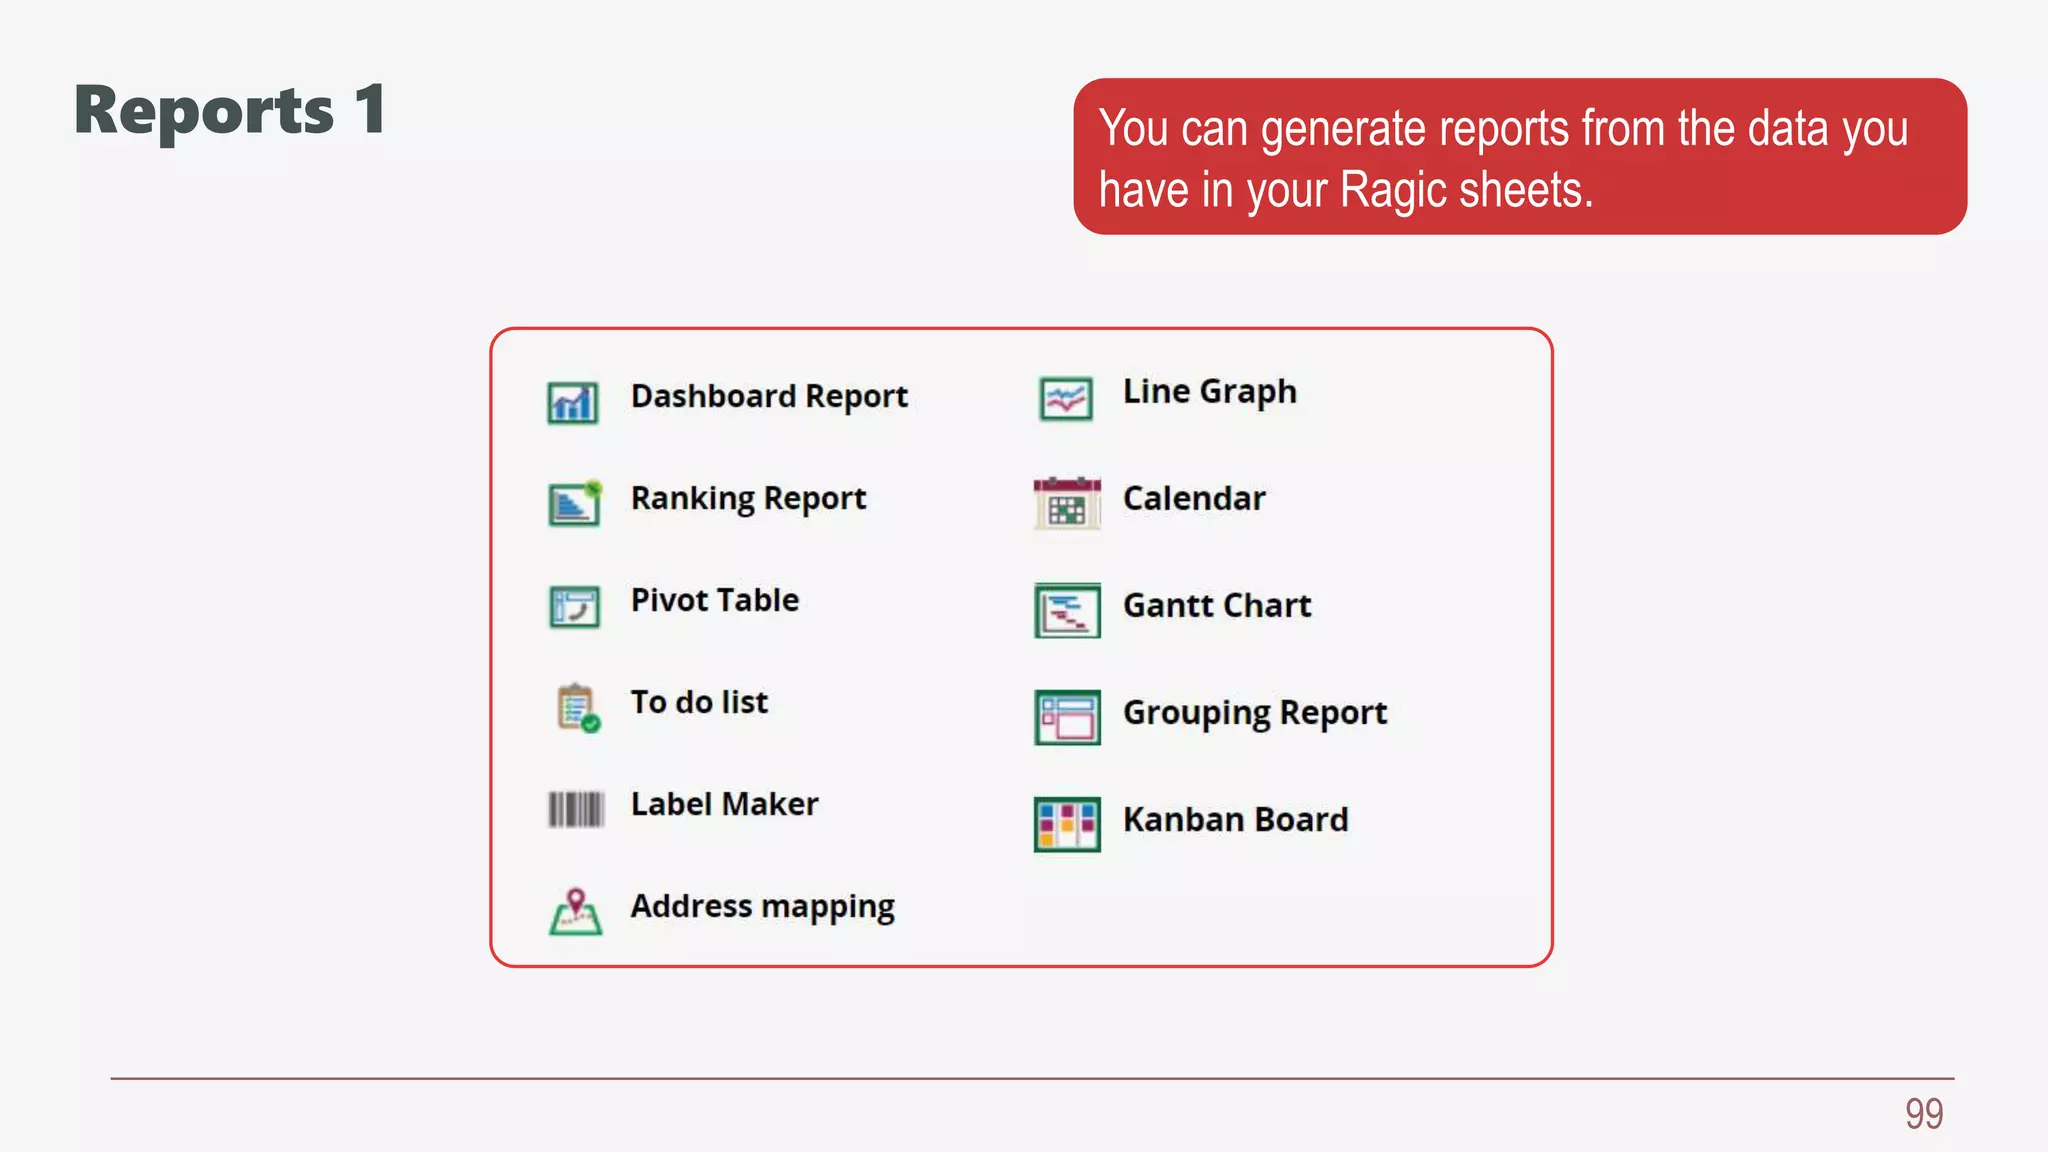Open the Grouping Report label
This screenshot has width=2048, height=1152.
point(1255,713)
